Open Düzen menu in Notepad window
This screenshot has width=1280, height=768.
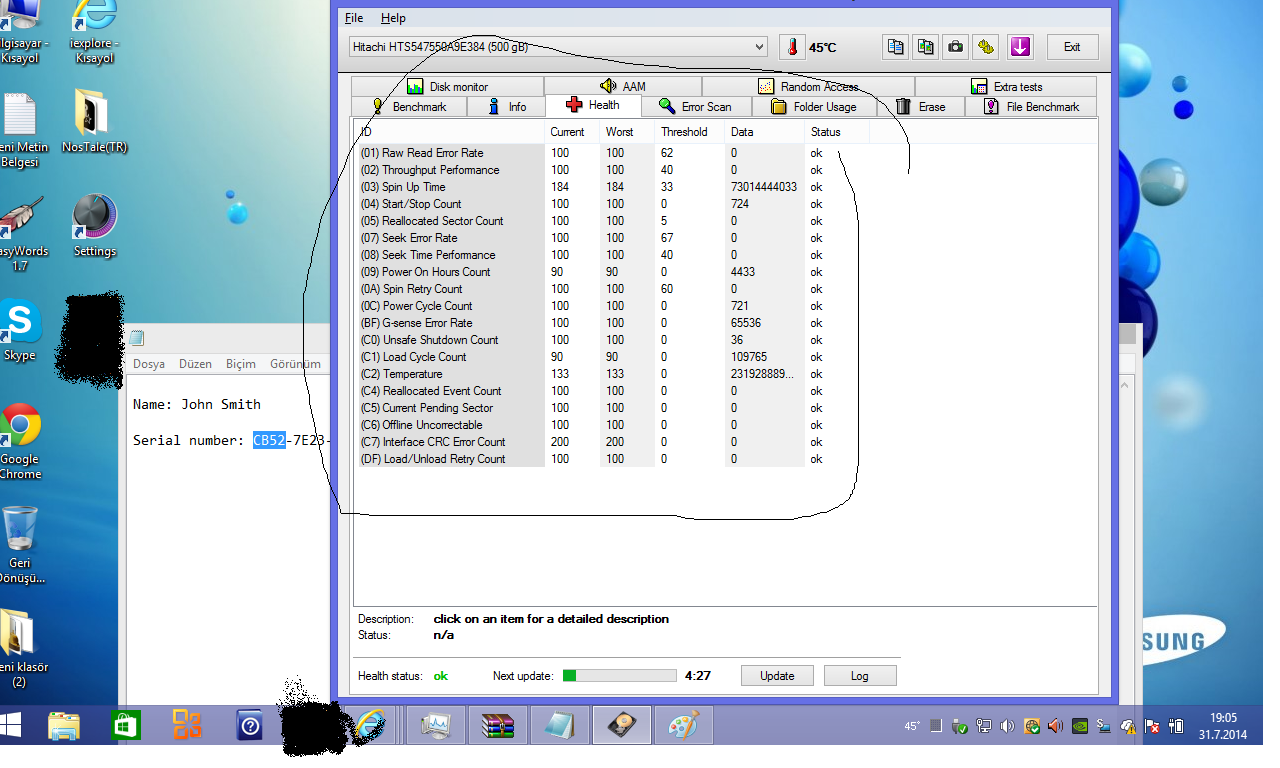pos(195,364)
